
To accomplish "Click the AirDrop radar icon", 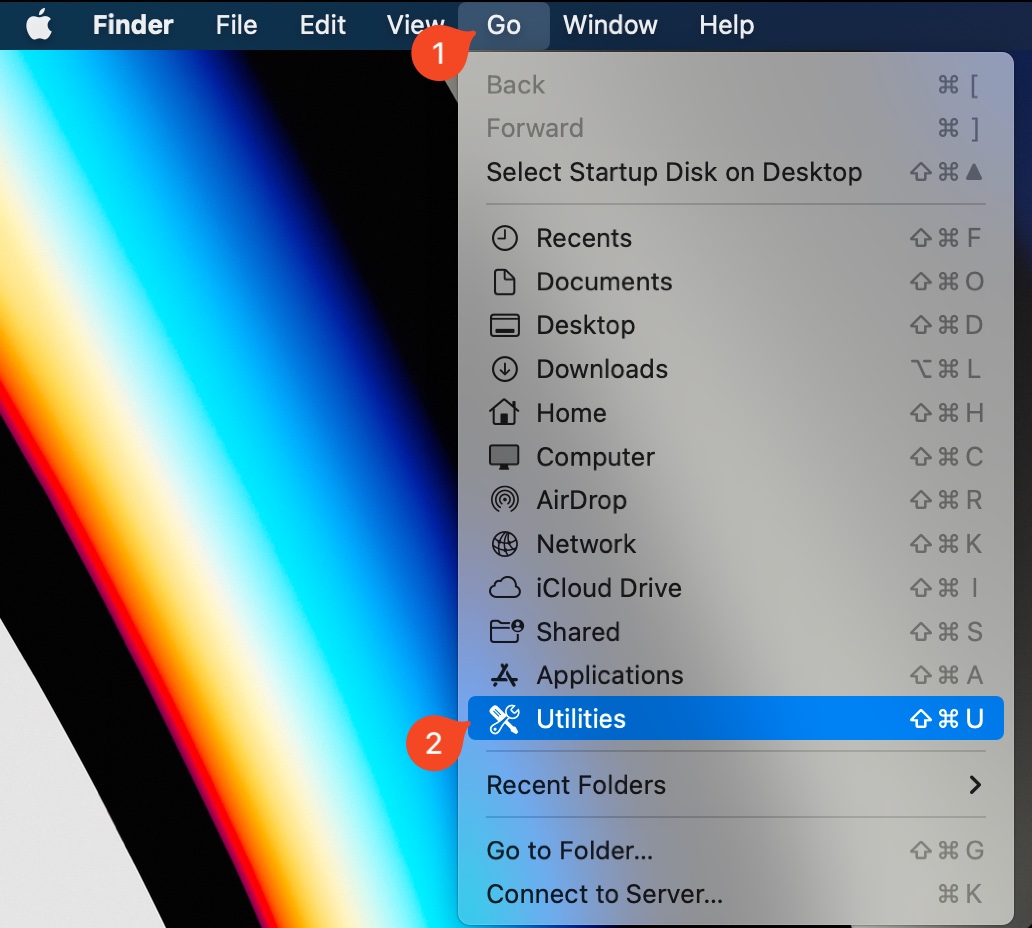I will pos(505,500).
